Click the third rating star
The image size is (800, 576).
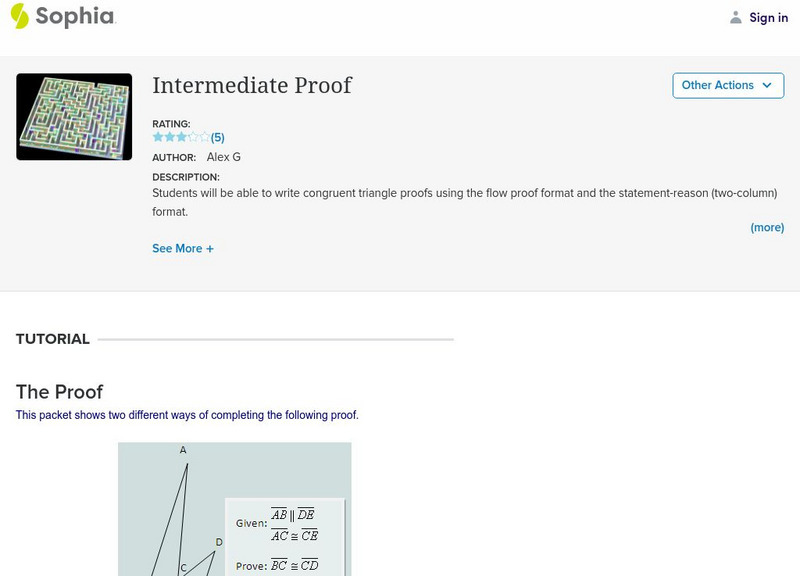181,137
